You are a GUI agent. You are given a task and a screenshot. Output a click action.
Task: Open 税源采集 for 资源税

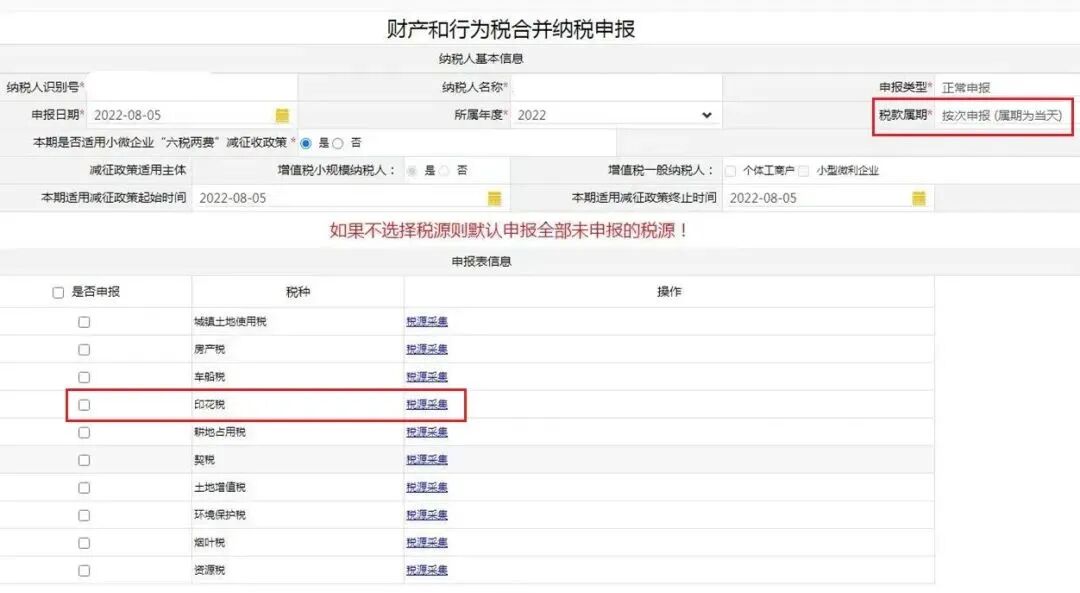pos(427,570)
